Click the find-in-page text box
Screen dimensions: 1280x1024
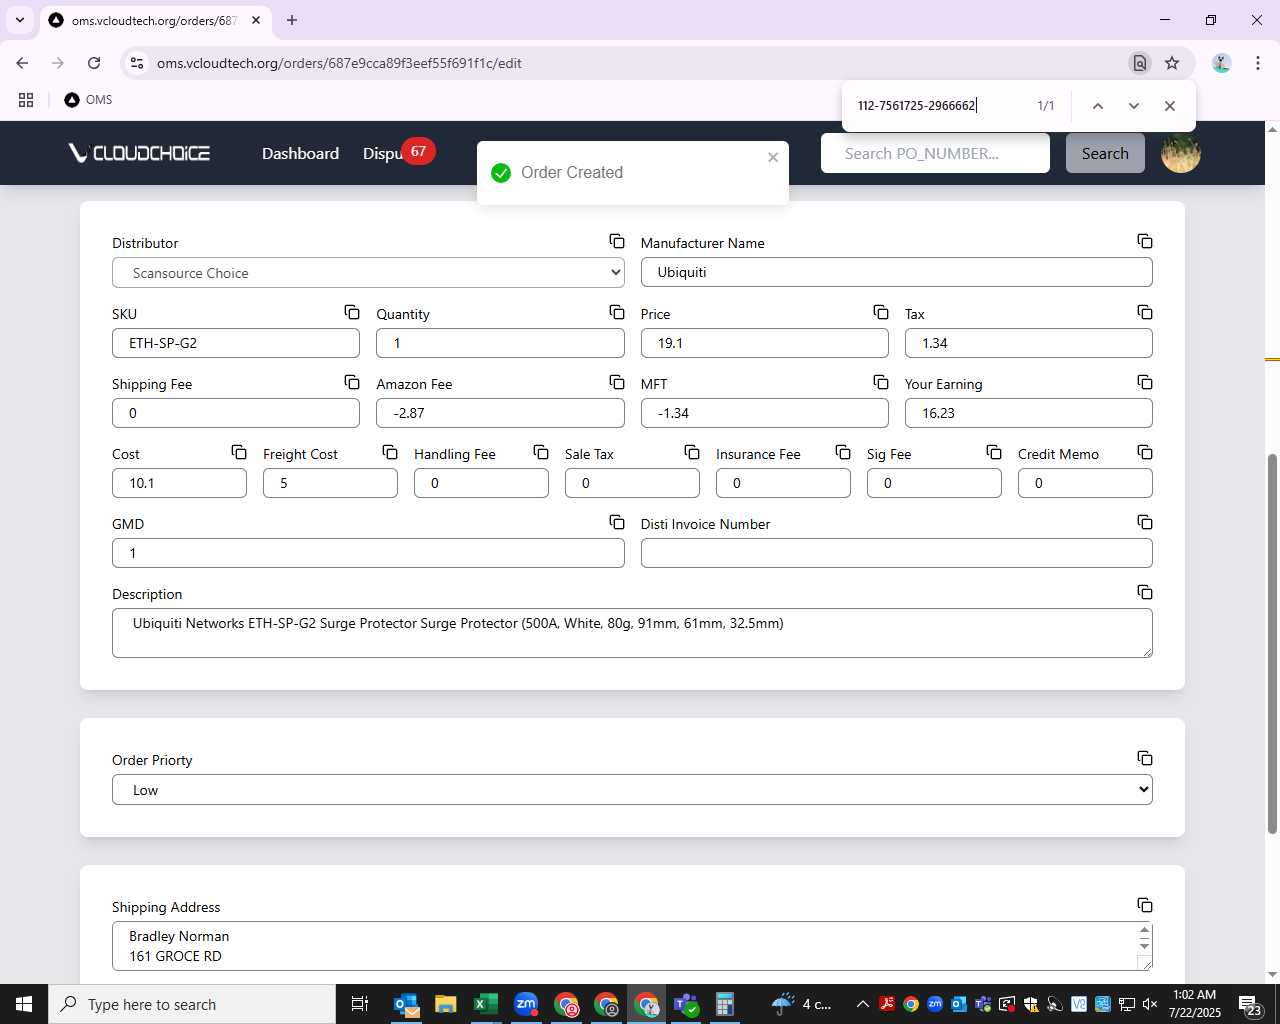(x=935, y=106)
